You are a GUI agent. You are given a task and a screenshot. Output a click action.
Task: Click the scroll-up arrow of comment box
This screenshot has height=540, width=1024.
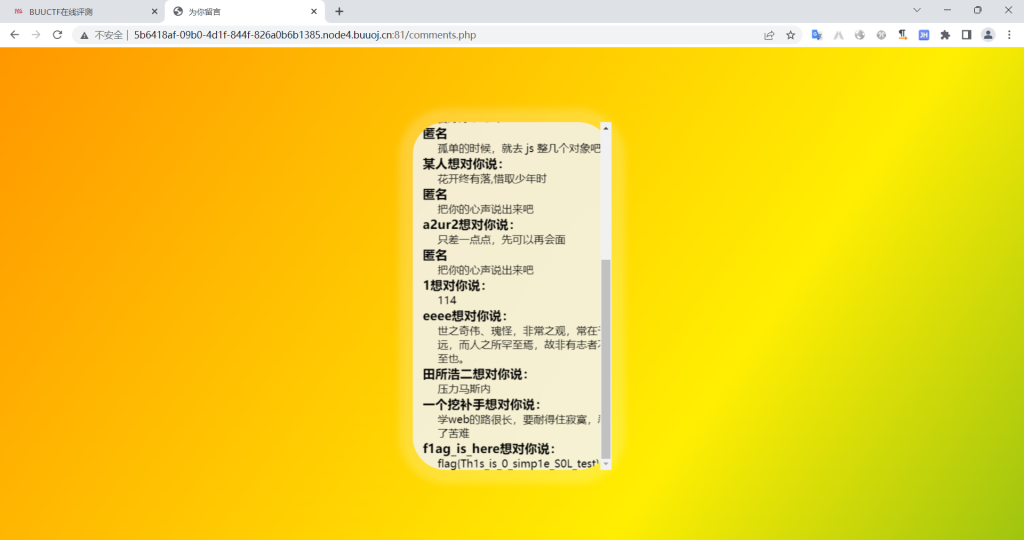[605, 129]
